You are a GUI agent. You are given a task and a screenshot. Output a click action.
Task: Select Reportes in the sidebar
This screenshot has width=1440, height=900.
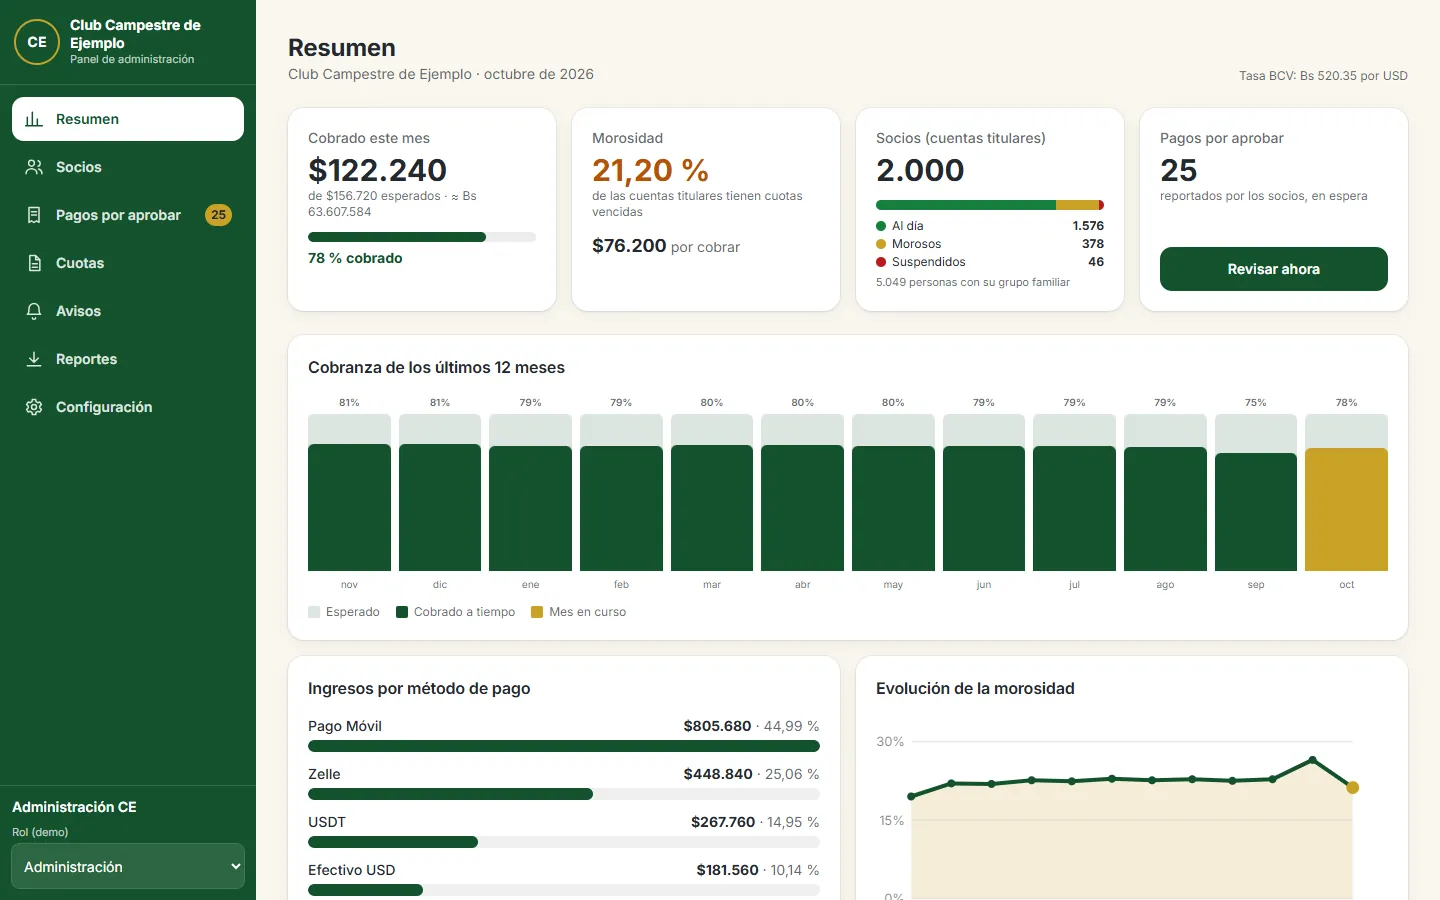pyautogui.click(x=128, y=359)
